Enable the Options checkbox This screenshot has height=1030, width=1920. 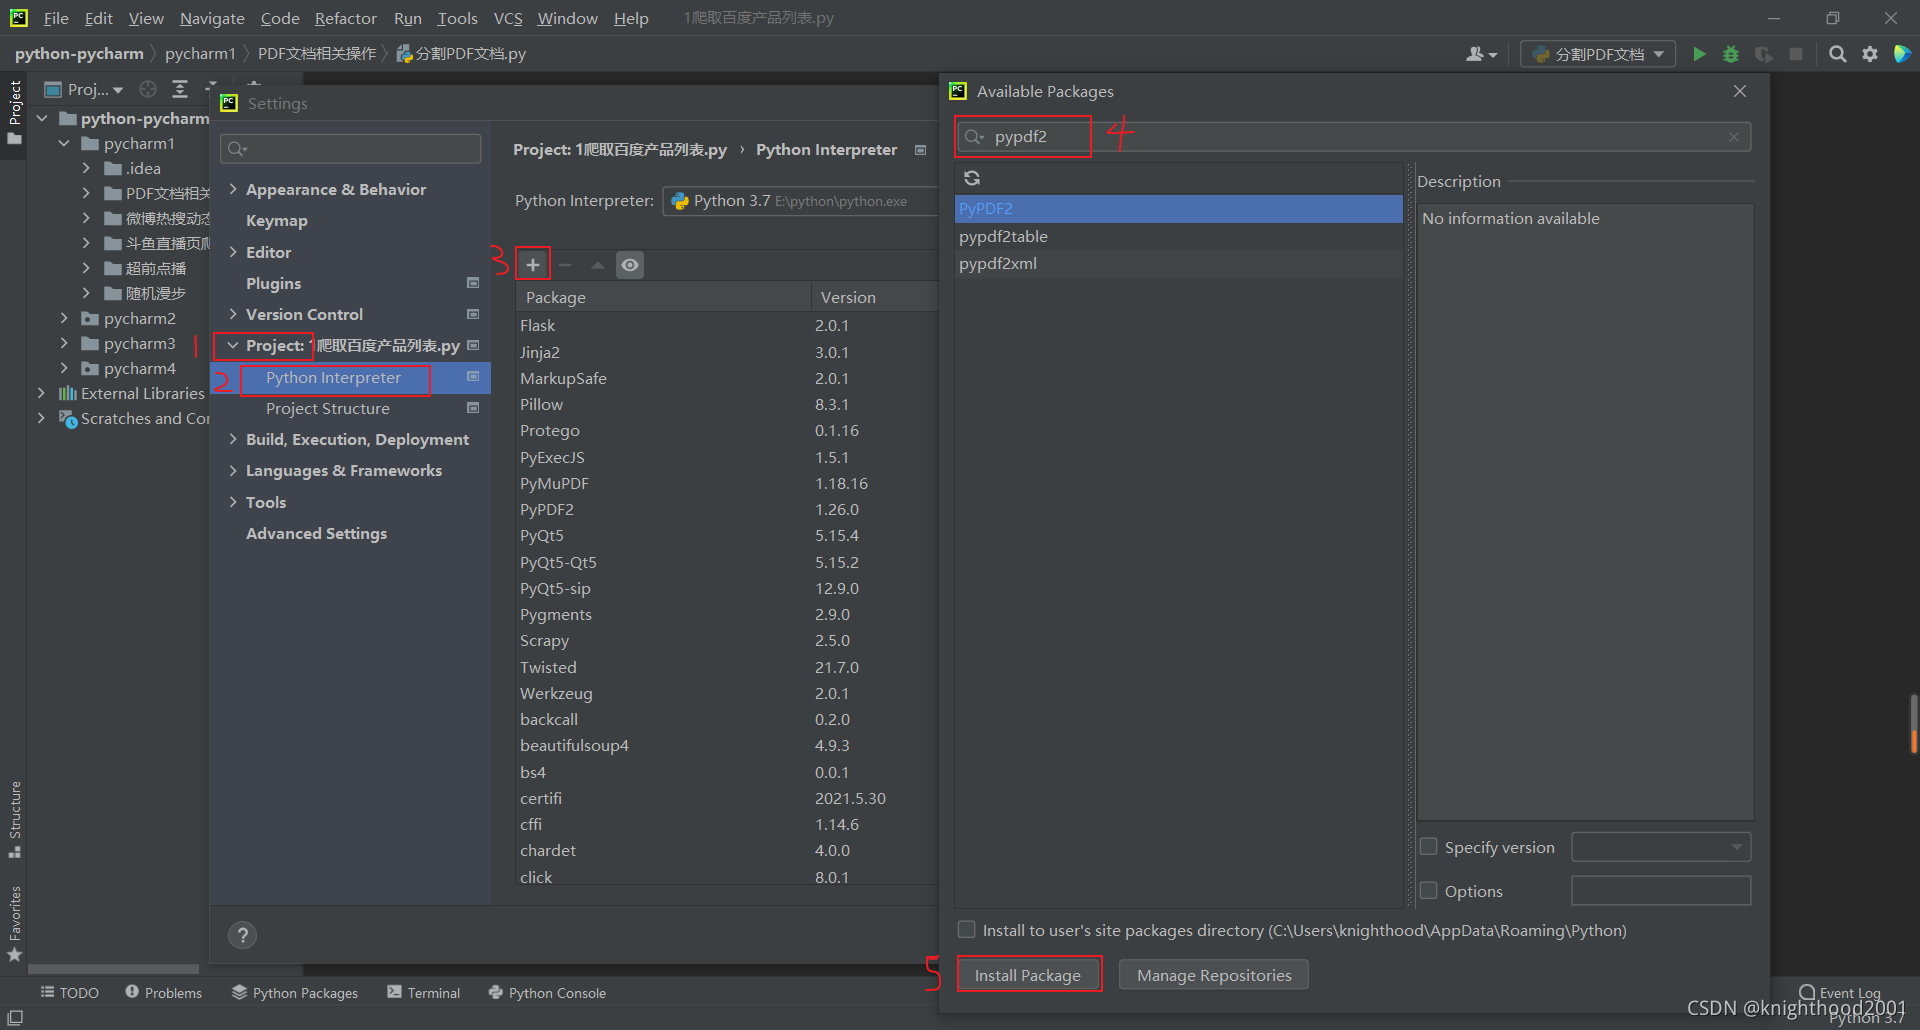click(x=1429, y=890)
